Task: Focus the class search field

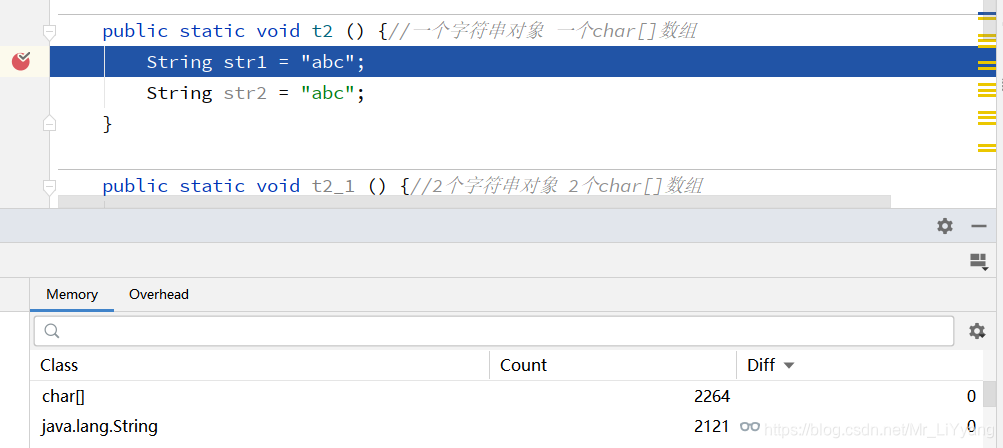Action: 494,331
